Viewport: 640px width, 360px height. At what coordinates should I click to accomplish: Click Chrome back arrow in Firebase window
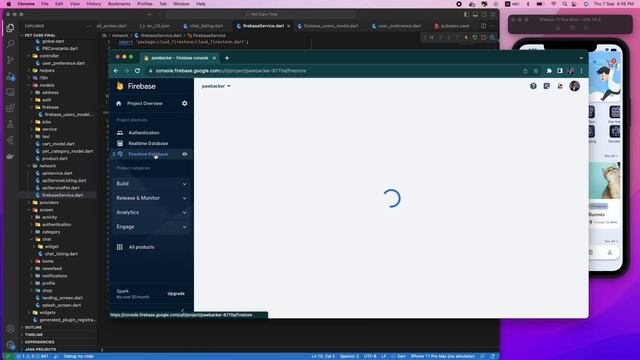click(x=116, y=71)
